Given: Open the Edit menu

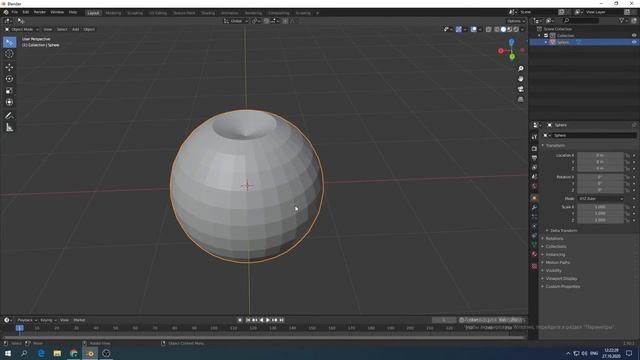Looking at the screenshot, I should (26, 12).
